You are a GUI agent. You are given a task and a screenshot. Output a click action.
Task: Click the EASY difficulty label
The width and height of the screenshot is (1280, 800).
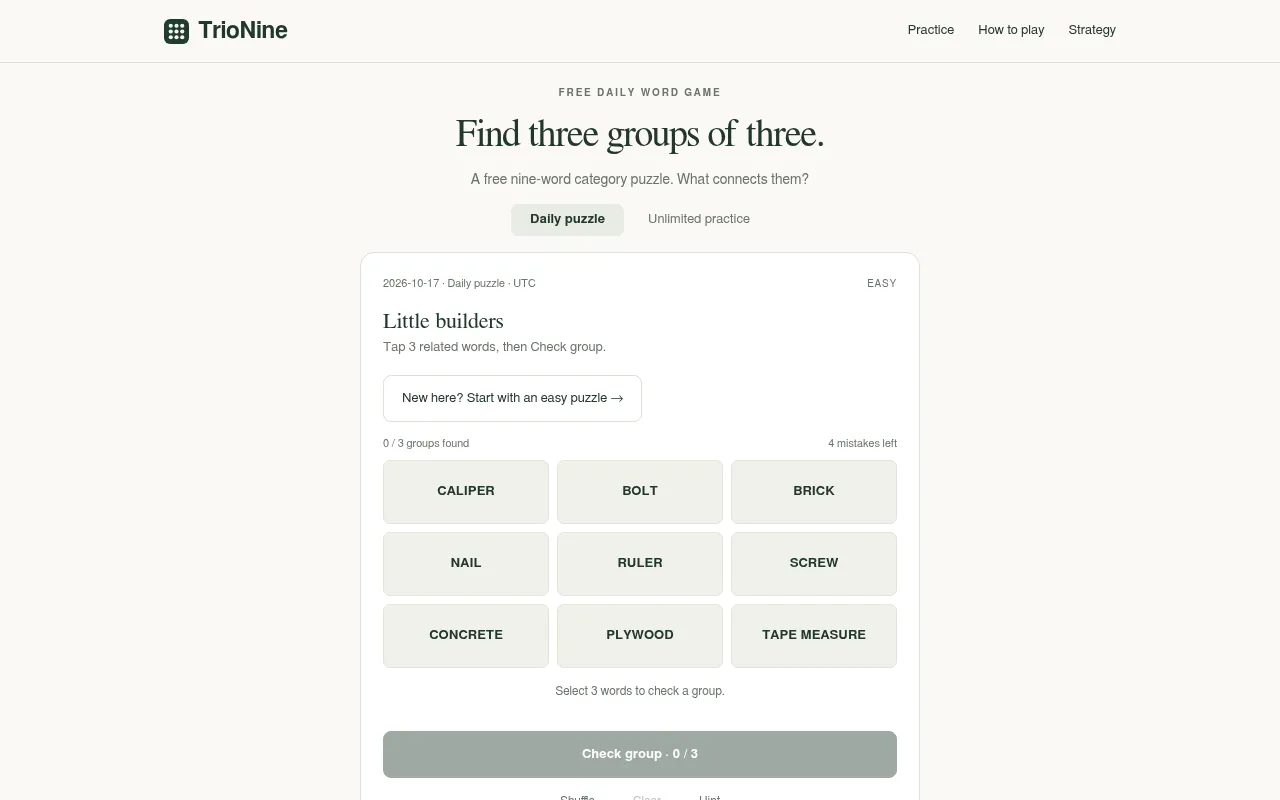(882, 283)
